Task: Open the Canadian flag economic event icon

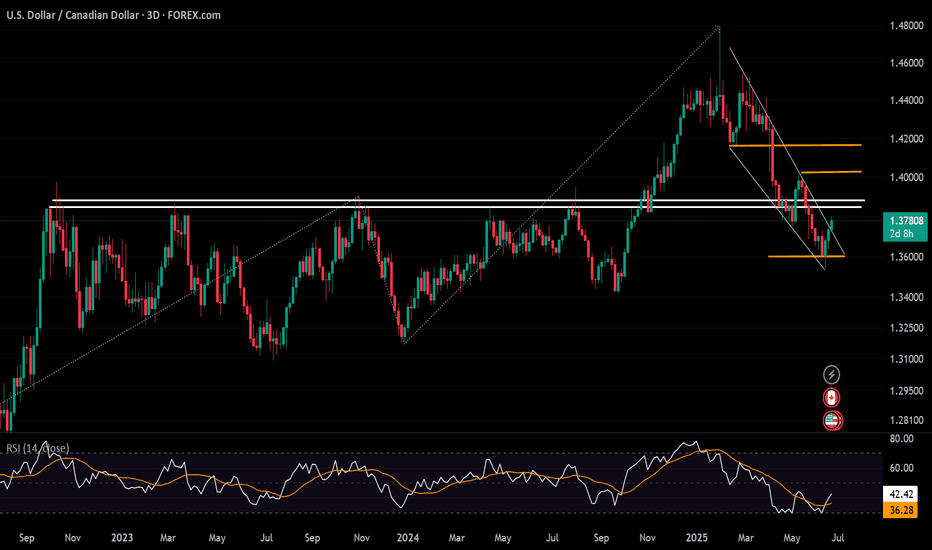Action: (831, 397)
